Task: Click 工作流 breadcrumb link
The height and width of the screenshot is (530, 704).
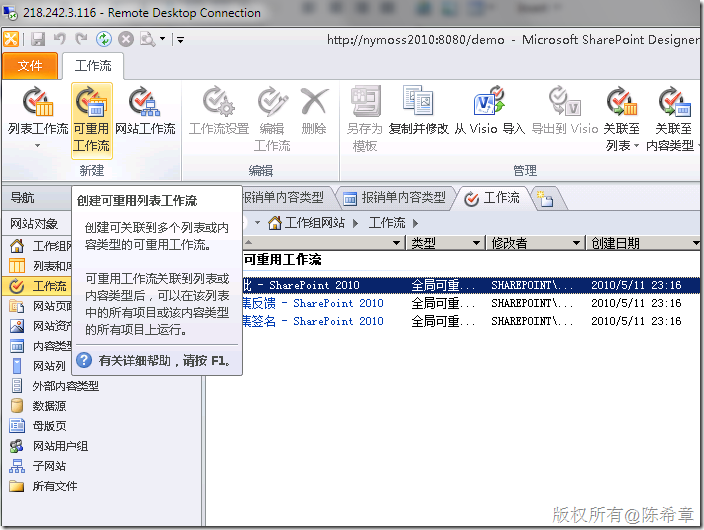Action: click(x=387, y=223)
